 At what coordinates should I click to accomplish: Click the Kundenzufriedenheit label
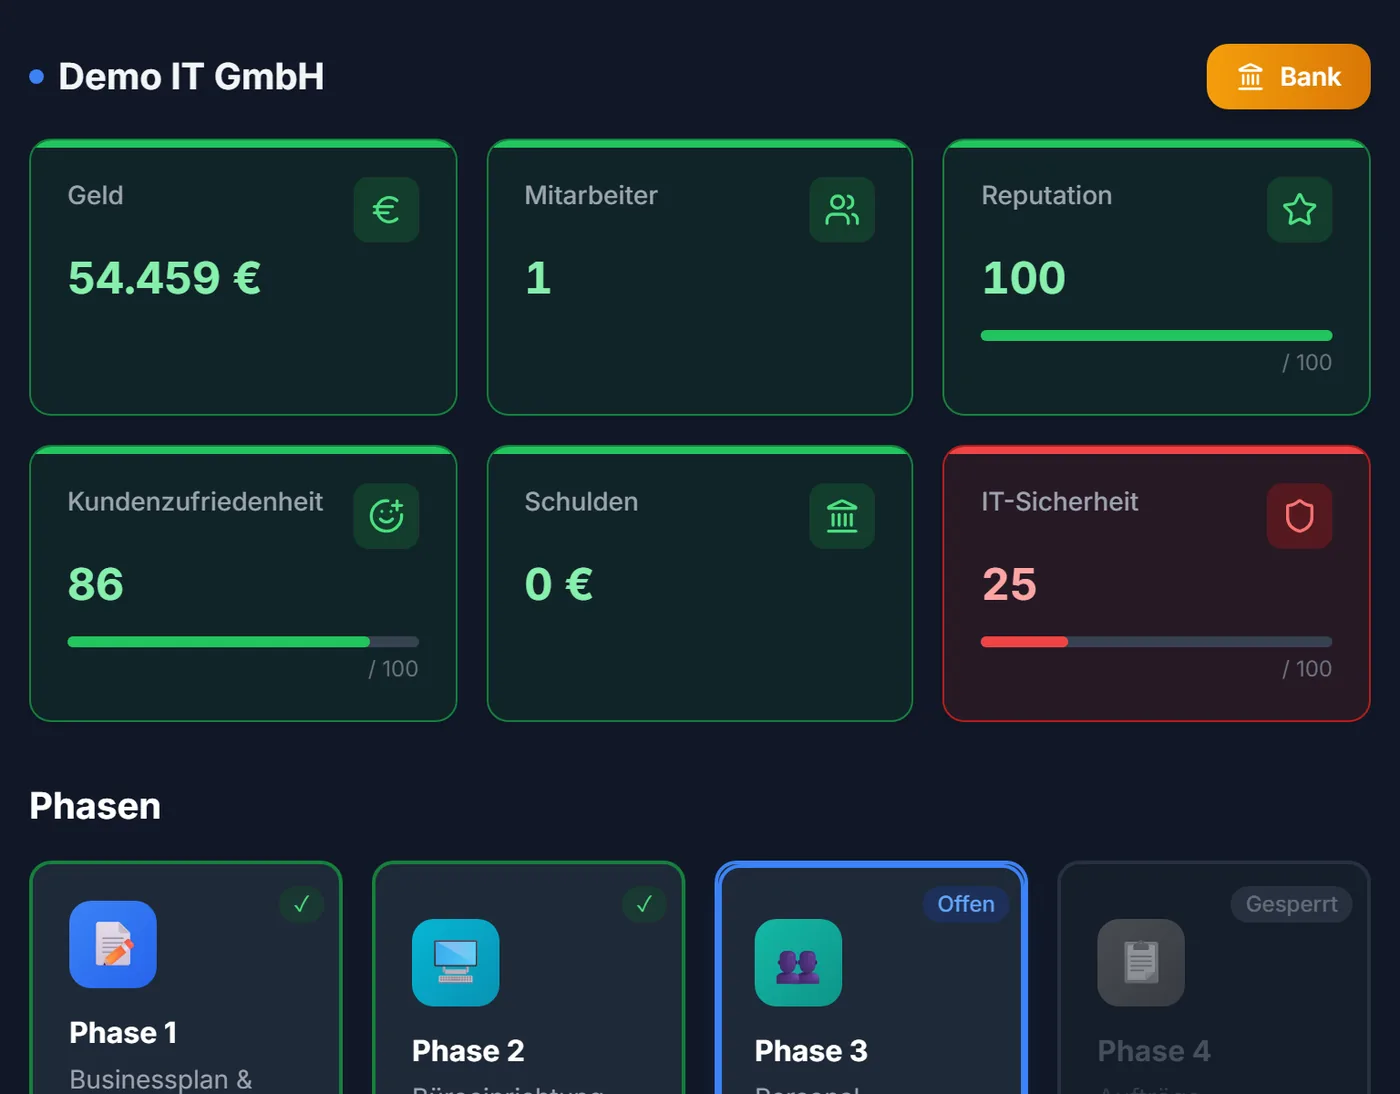(x=195, y=502)
